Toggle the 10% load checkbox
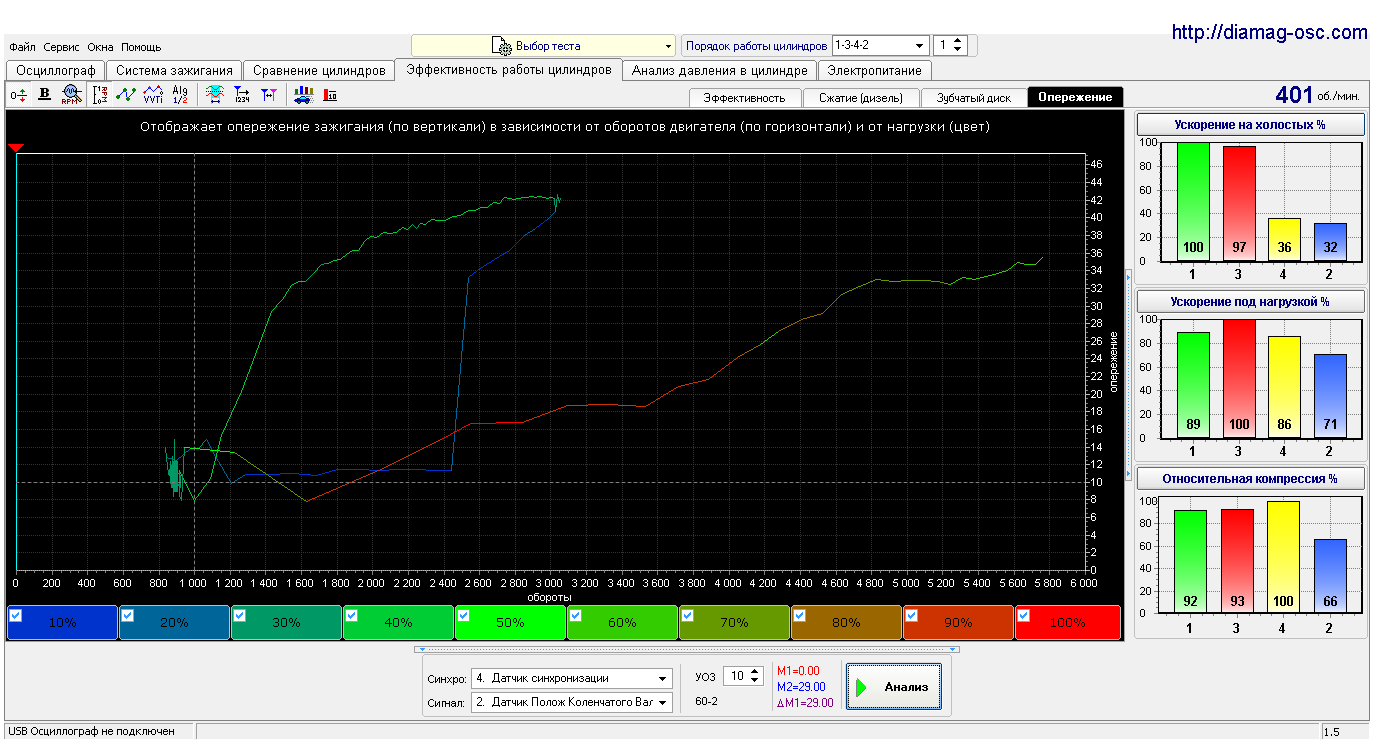Image resolution: width=1382 pixels, height=744 pixels. (x=15, y=616)
